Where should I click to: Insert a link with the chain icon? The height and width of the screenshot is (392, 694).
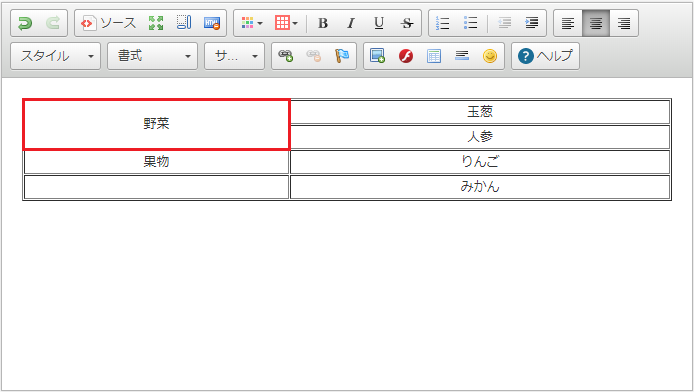(x=285, y=56)
